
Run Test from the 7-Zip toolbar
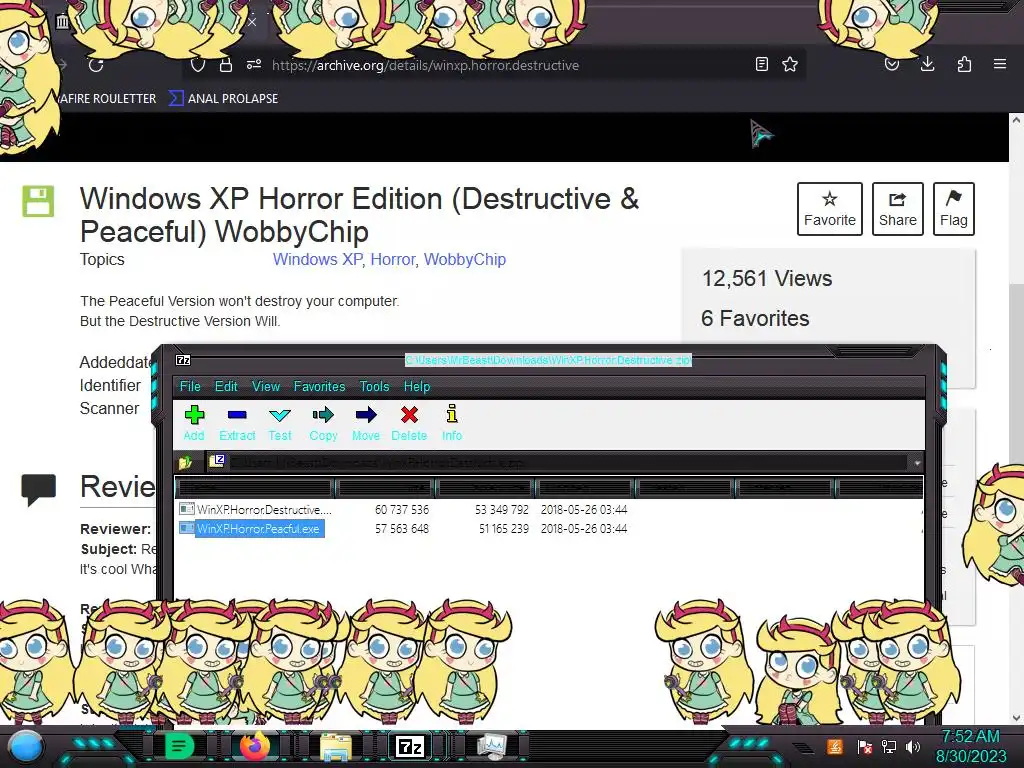[280, 423]
